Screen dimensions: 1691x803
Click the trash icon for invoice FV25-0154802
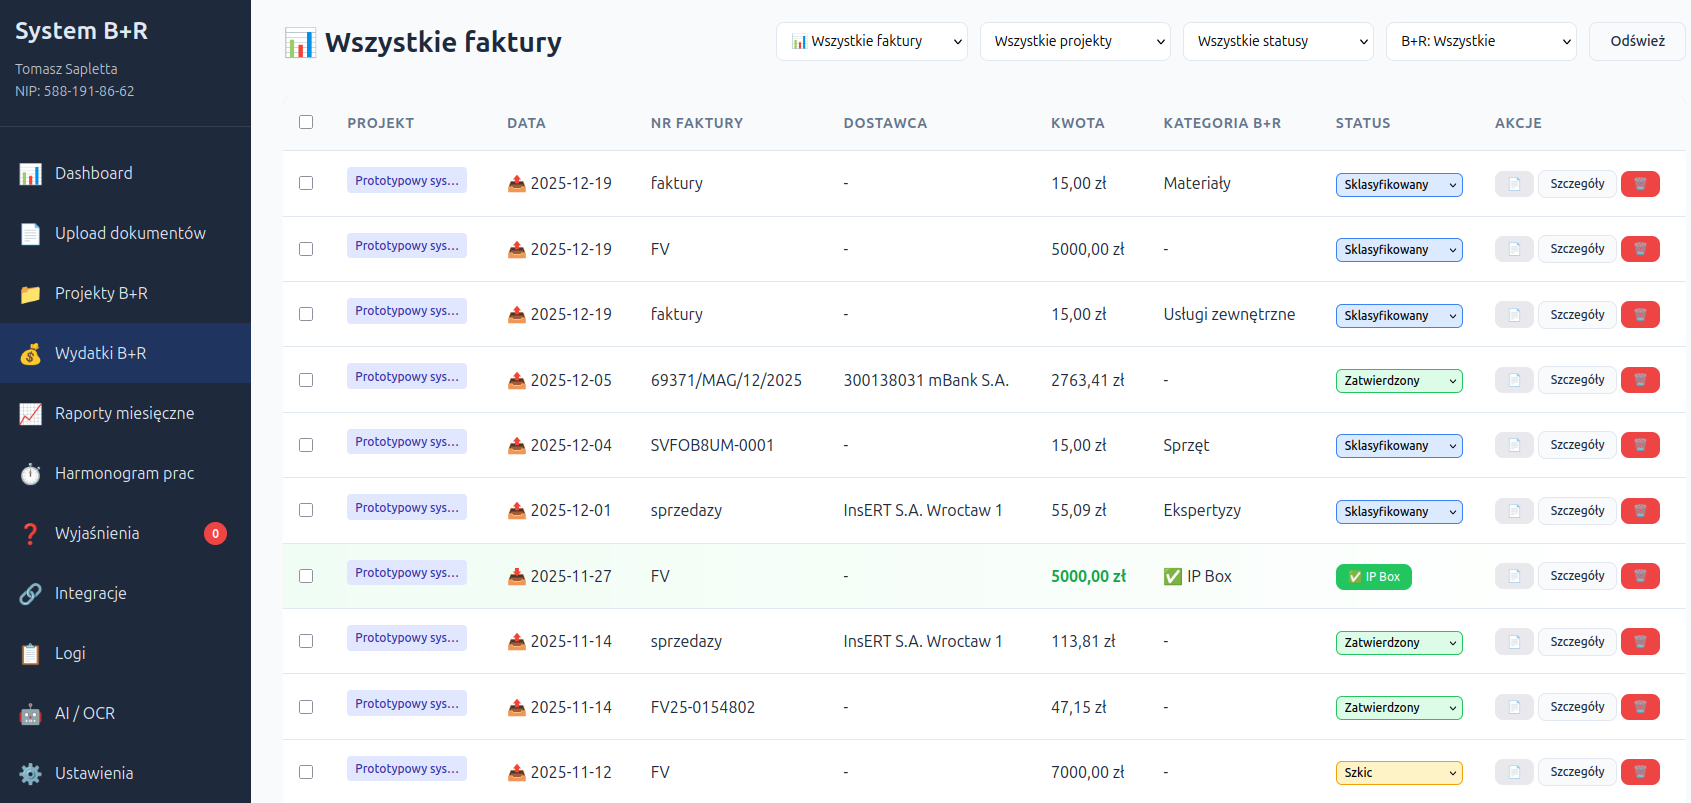[1639, 707]
